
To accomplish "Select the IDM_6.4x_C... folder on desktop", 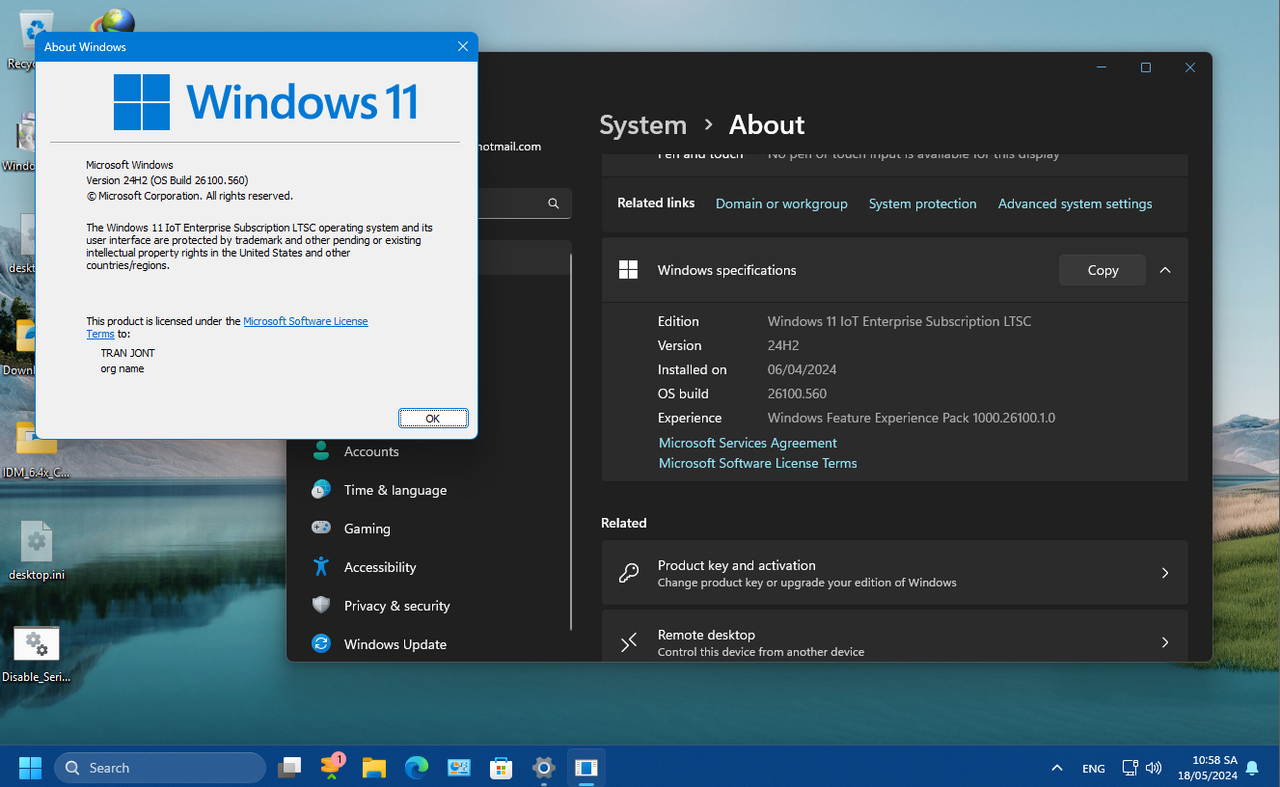I will (36, 448).
